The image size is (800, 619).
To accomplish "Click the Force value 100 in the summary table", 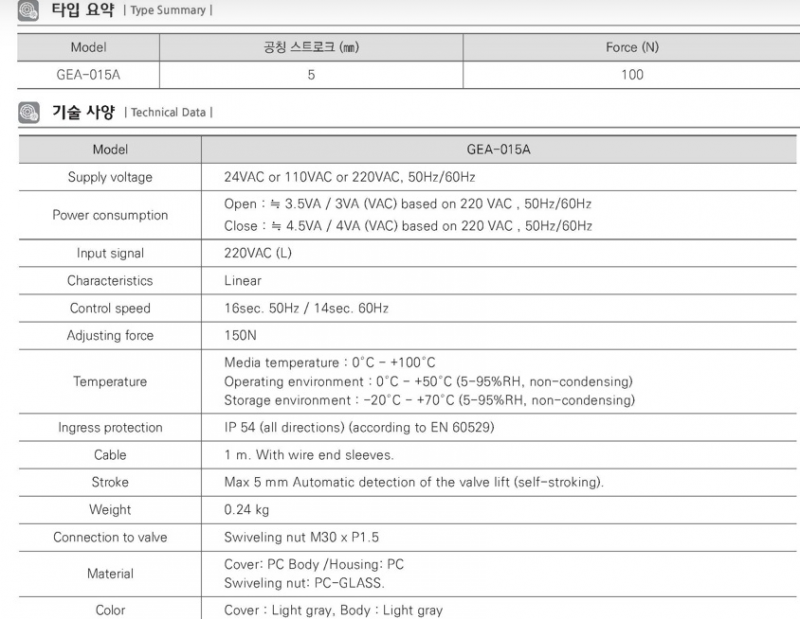I will pos(632,74).
